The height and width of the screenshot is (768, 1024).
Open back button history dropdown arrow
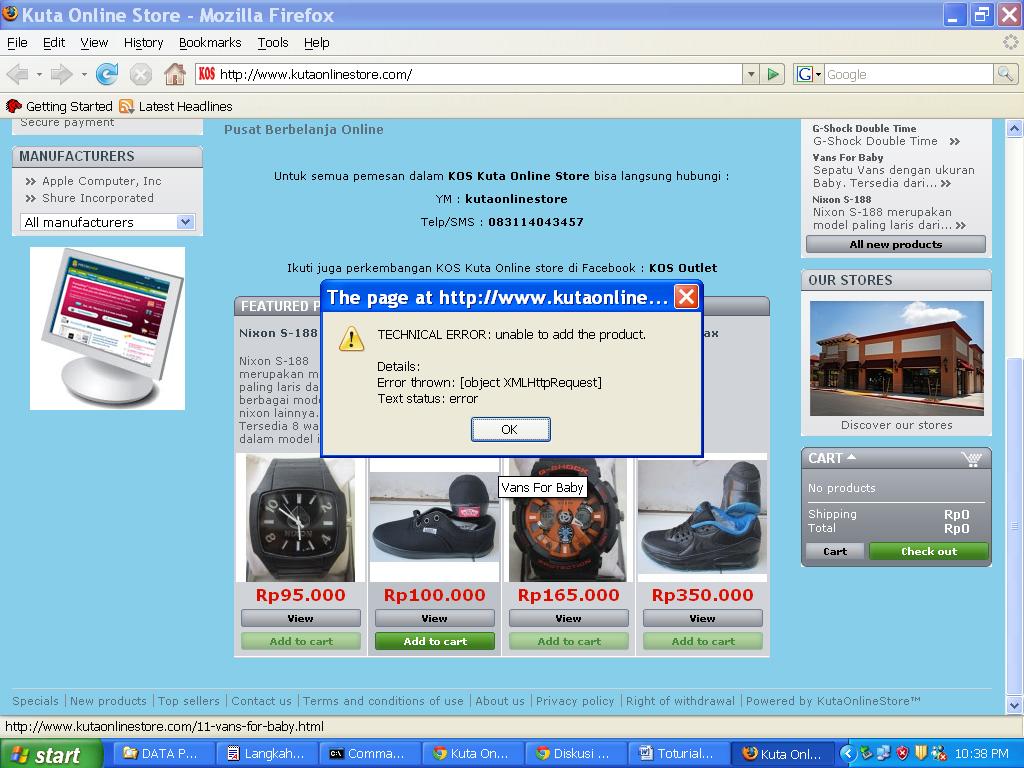(39, 74)
